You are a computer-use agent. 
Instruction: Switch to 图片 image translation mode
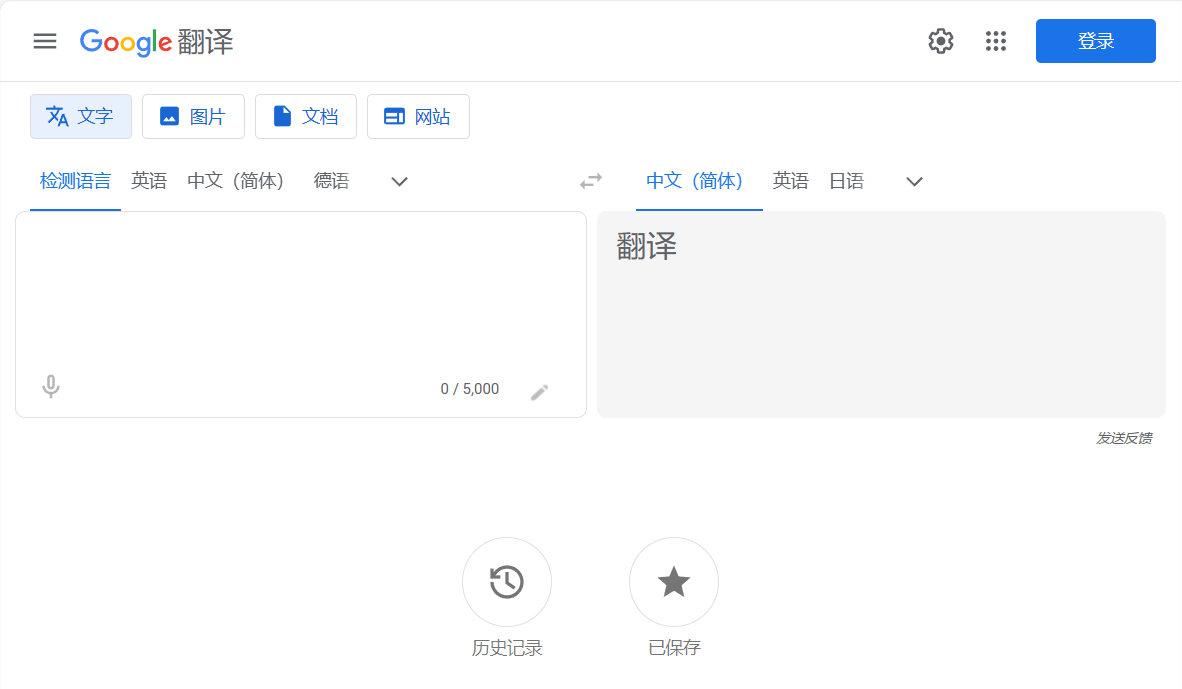point(193,116)
